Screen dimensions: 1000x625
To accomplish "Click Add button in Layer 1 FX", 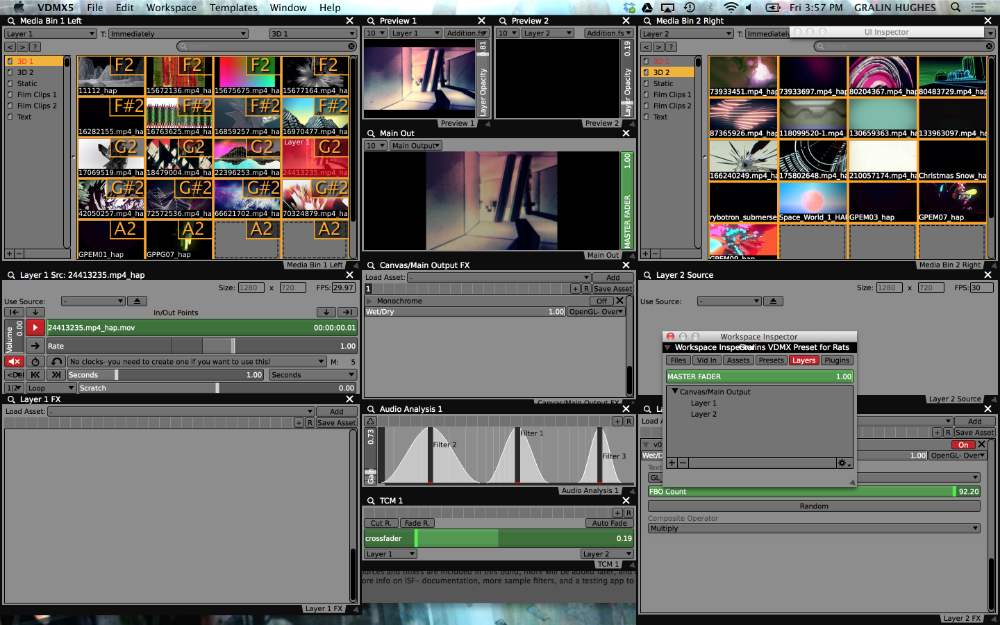I will click(336, 411).
